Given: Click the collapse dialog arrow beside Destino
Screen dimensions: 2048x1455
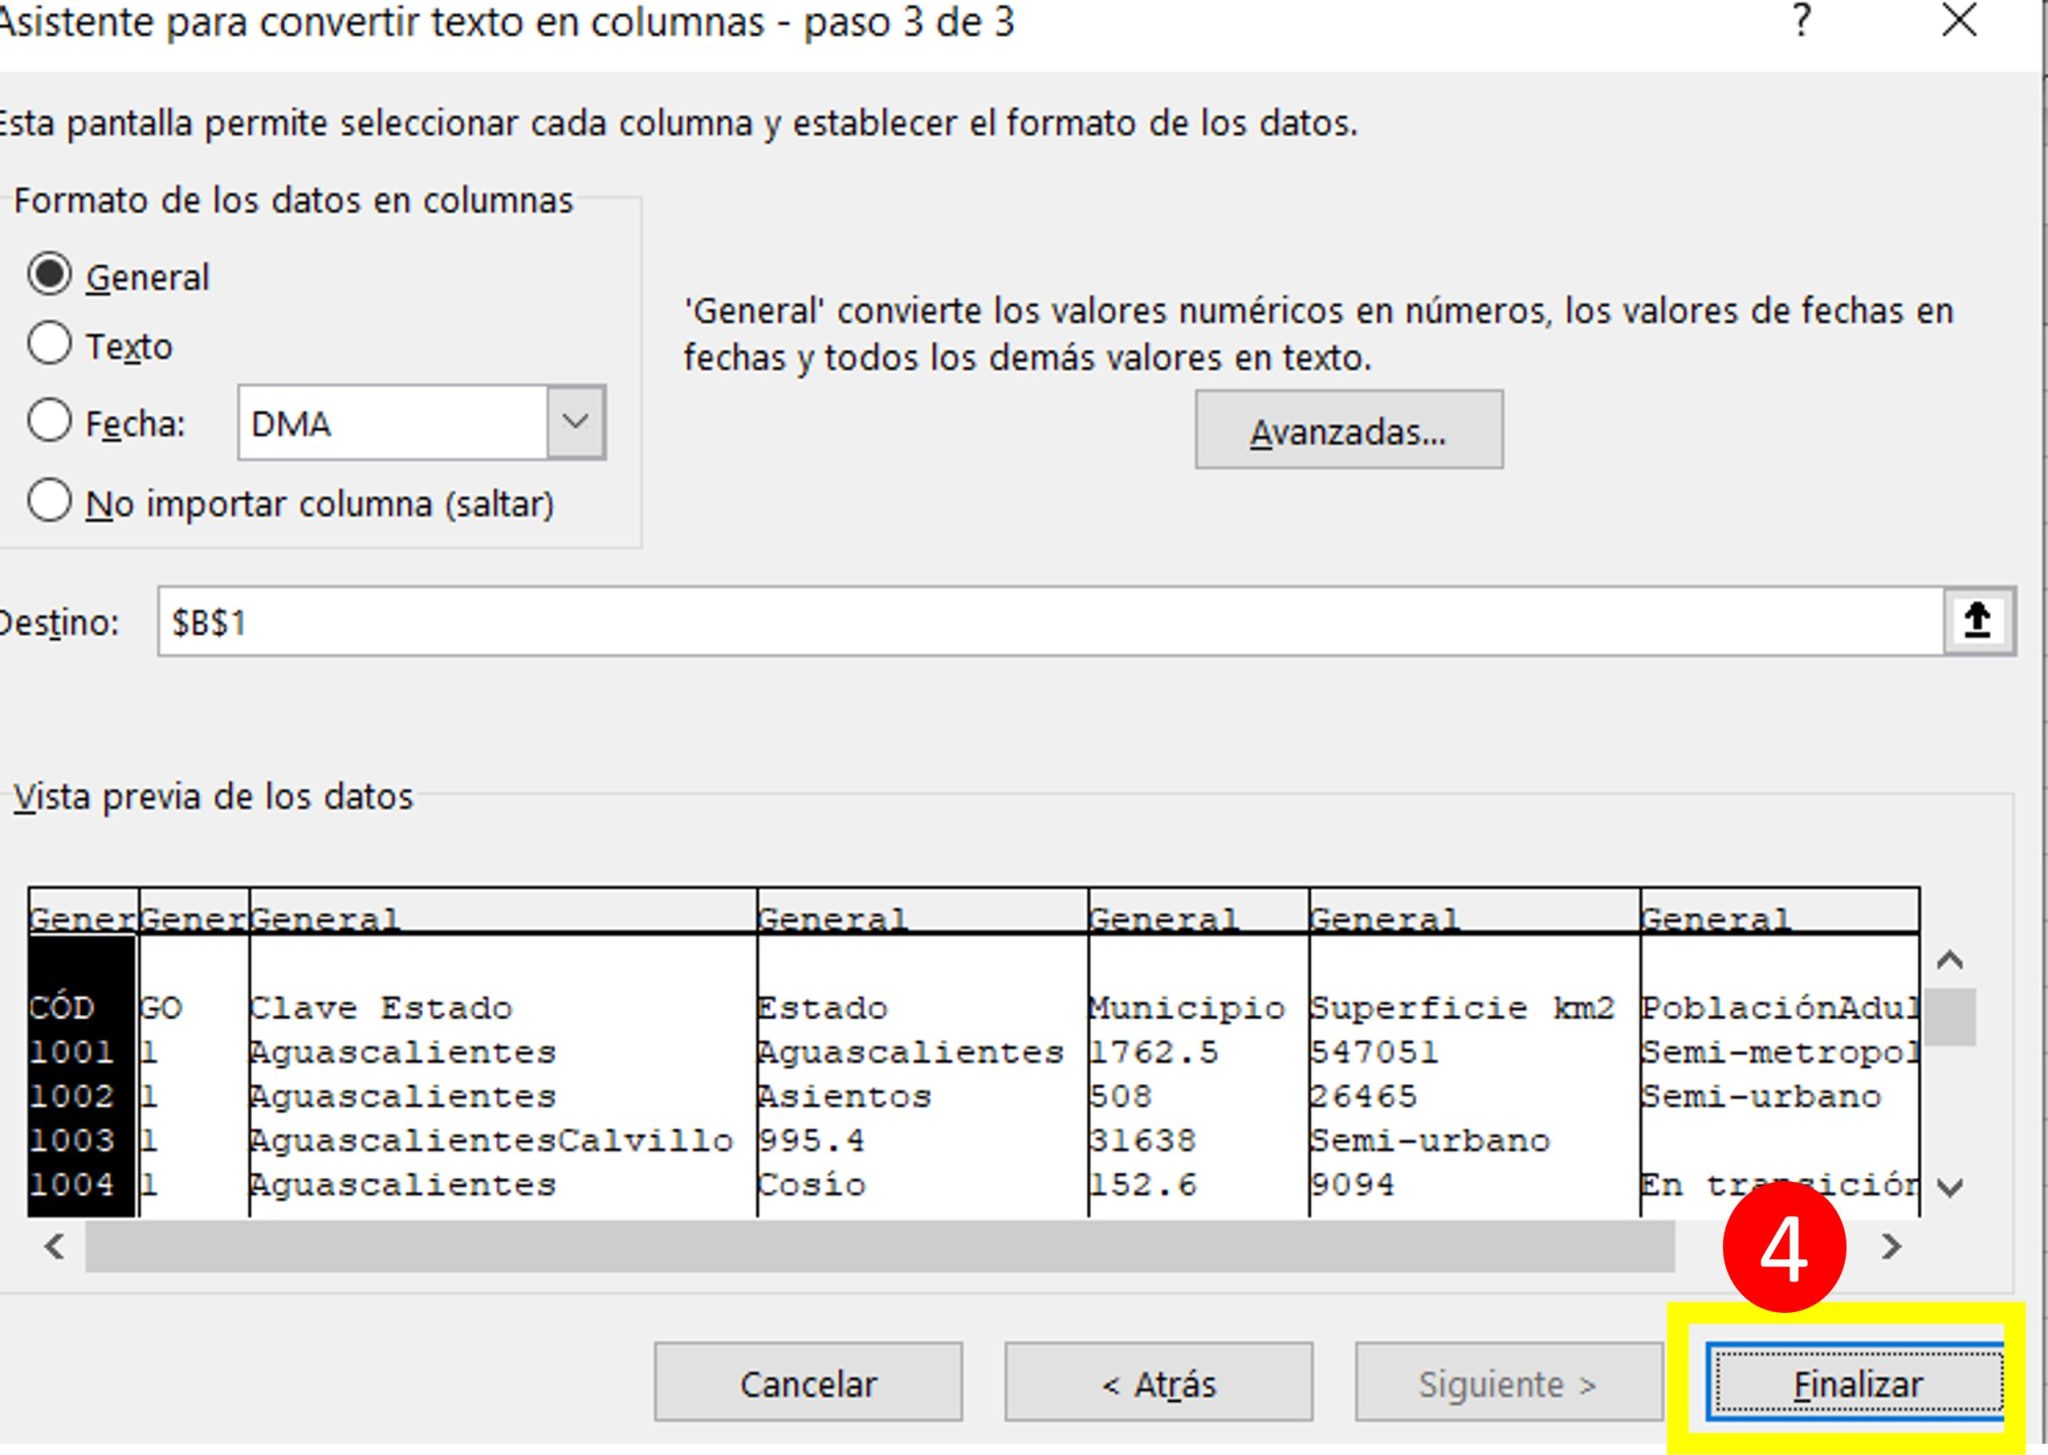Looking at the screenshot, I should point(1979,620).
